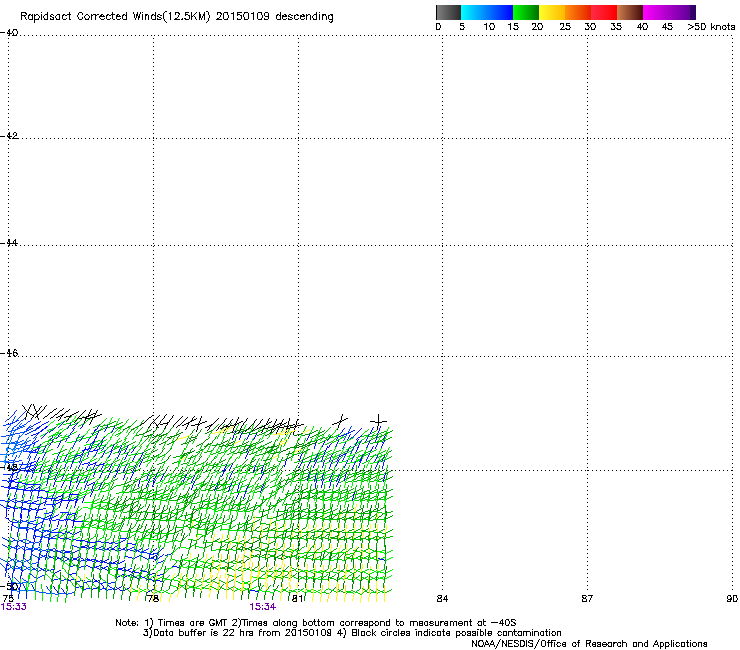740x650 pixels.
Task: Click the purple '15:33' time label
Action: [x=14, y=607]
